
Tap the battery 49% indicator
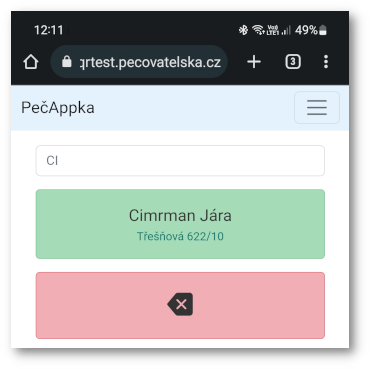click(x=311, y=30)
